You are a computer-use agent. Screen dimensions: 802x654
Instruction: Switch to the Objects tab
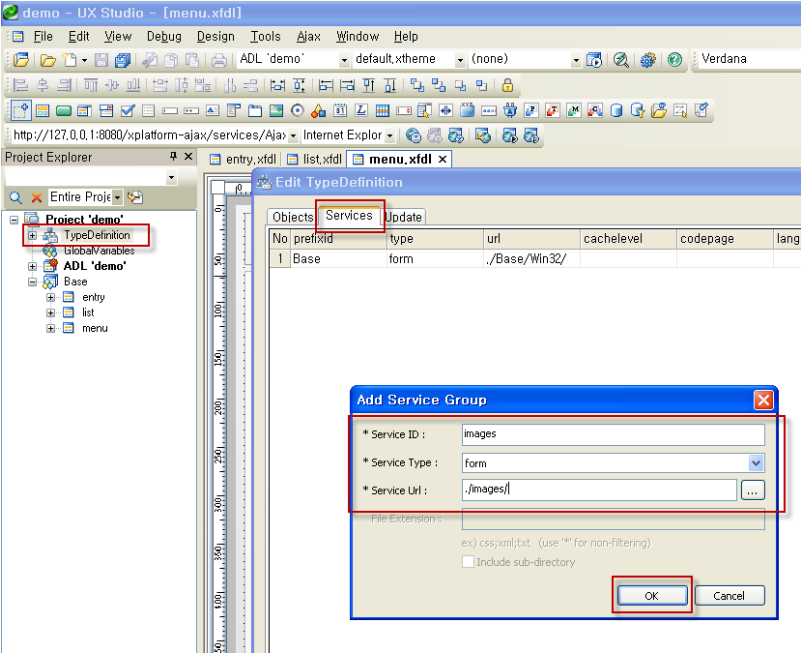point(292,217)
